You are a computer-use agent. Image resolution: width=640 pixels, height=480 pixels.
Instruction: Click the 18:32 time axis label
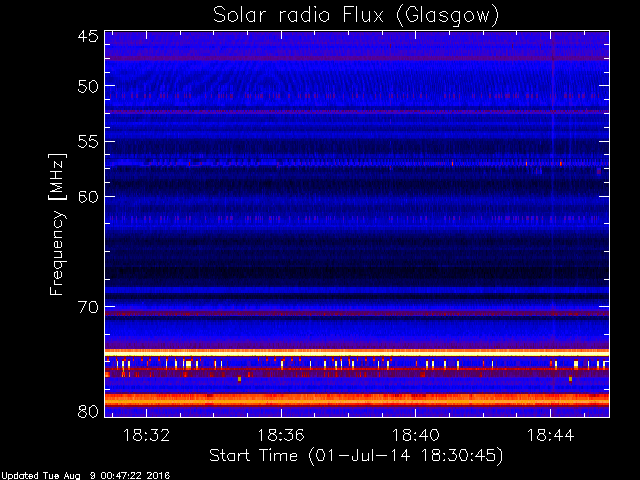tap(146, 435)
